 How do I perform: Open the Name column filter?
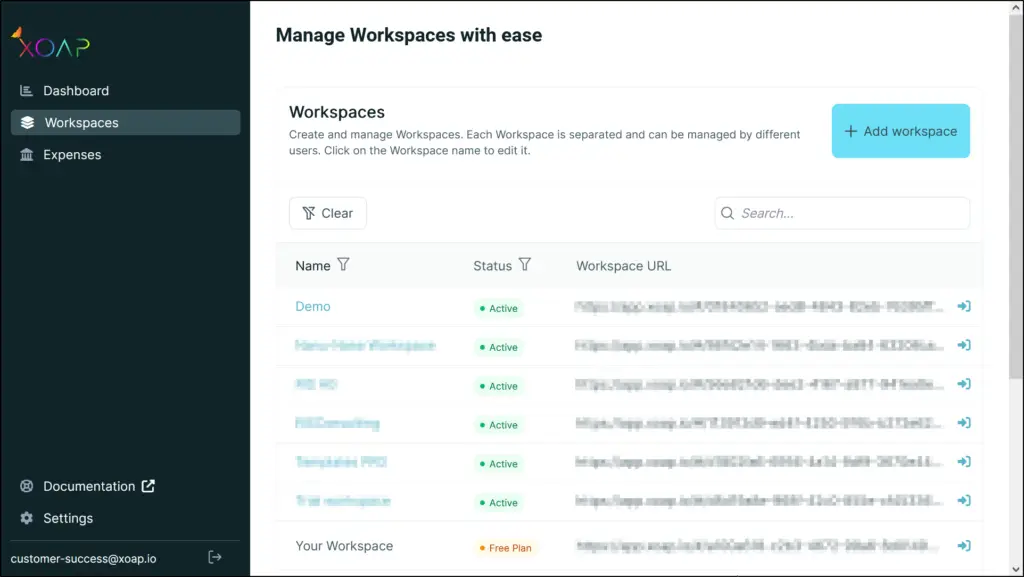(x=343, y=265)
